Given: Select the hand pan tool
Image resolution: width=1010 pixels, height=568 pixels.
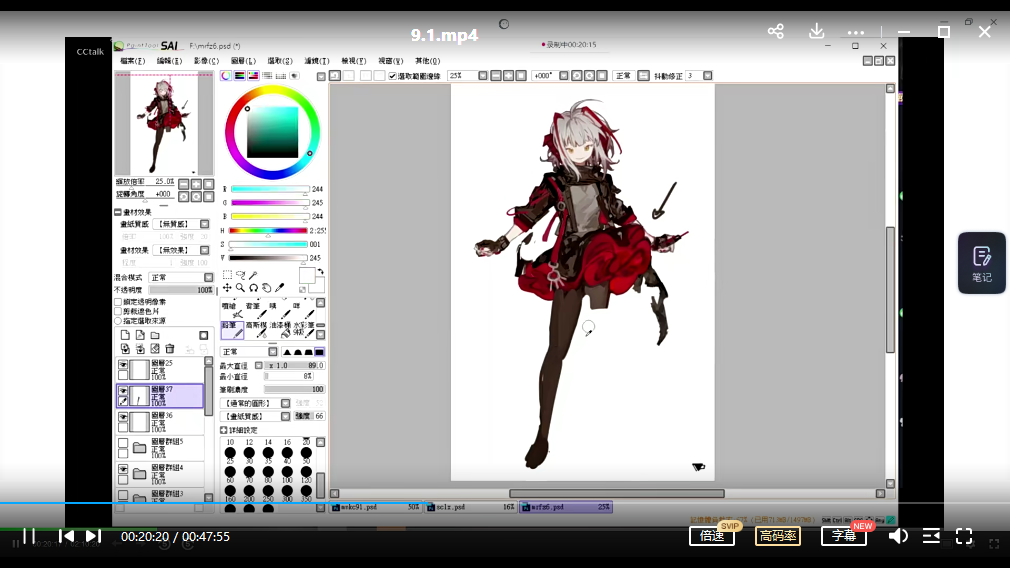Looking at the screenshot, I should pyautogui.click(x=267, y=288).
